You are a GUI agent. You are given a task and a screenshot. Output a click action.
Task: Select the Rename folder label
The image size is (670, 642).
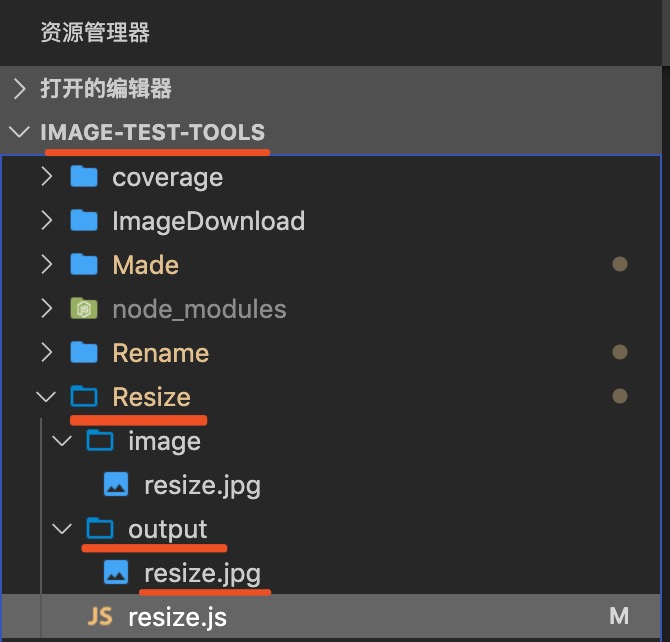pyautogui.click(x=161, y=353)
